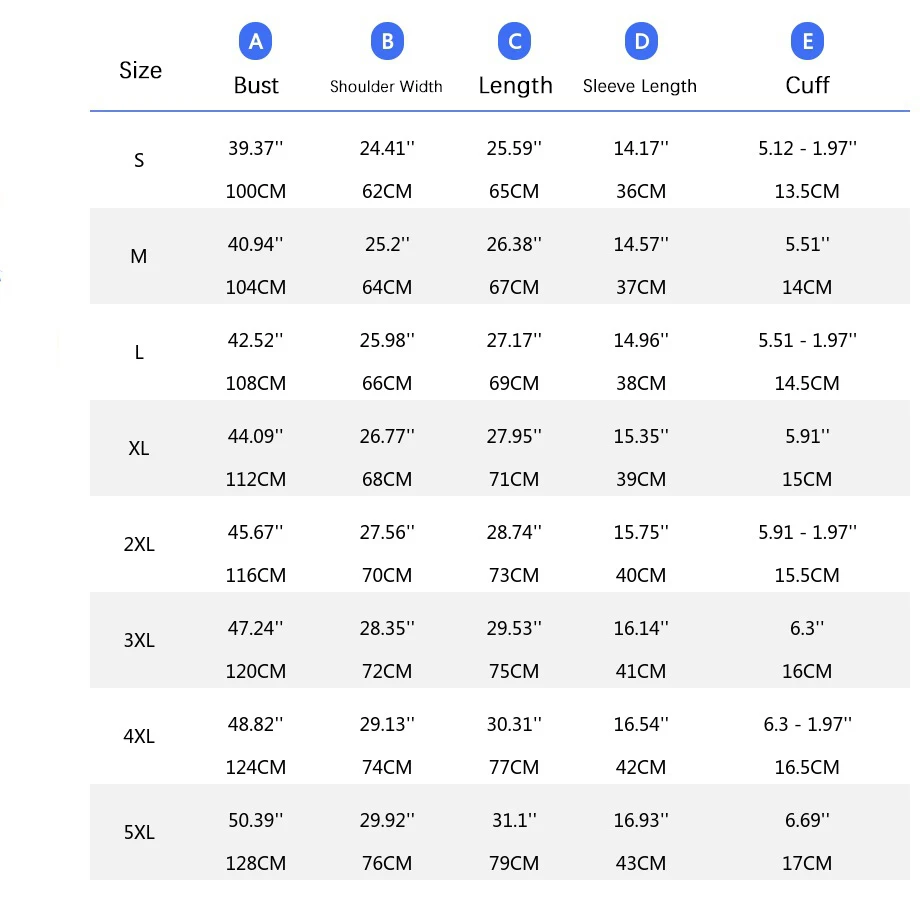Image resolution: width=920 pixels, height=920 pixels.
Task: Select the 25.2'' shoulder width value
Action: pyautogui.click(x=387, y=244)
